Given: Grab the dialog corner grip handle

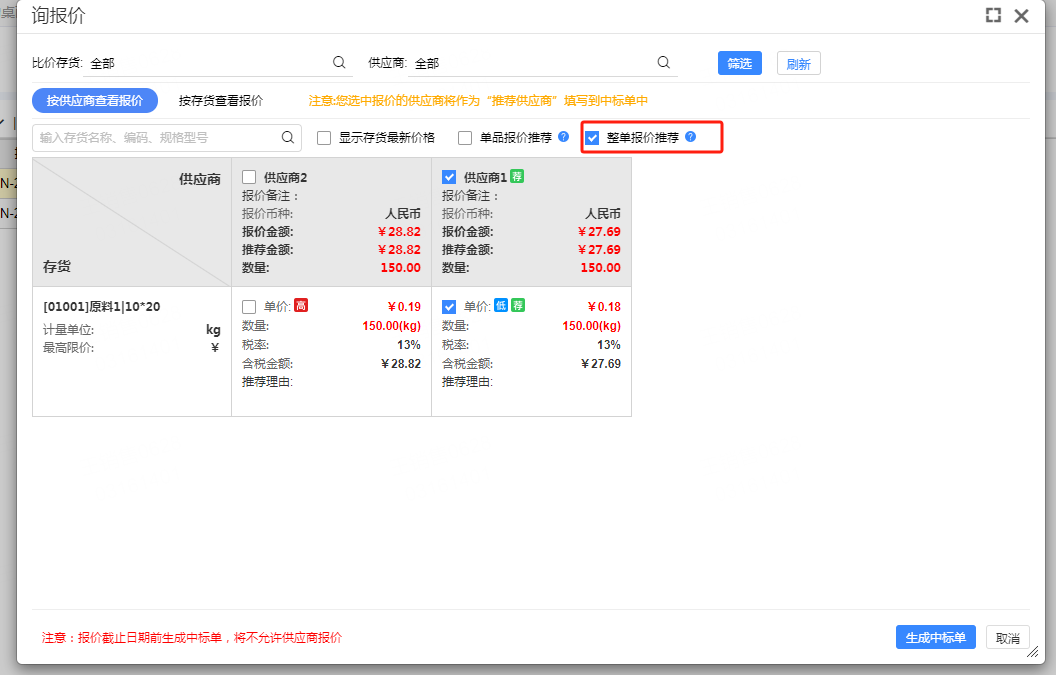Looking at the screenshot, I should pyautogui.click(x=1032, y=651).
